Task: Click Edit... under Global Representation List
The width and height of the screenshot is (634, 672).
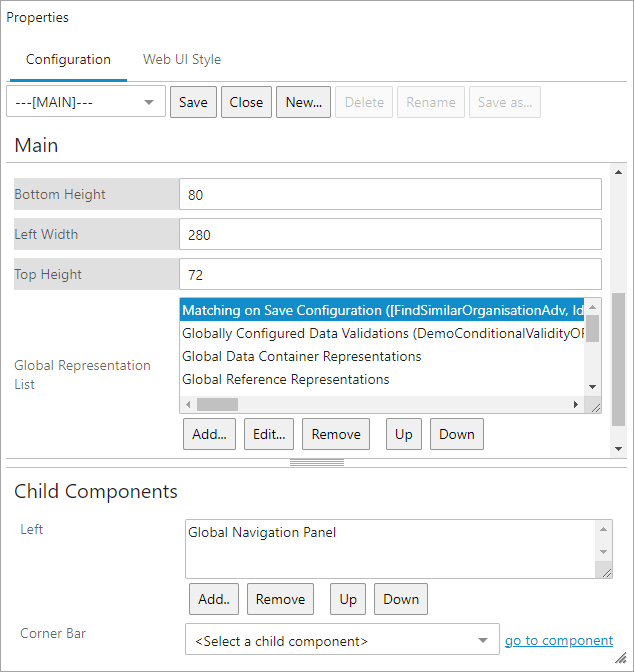Action: pyautogui.click(x=268, y=434)
